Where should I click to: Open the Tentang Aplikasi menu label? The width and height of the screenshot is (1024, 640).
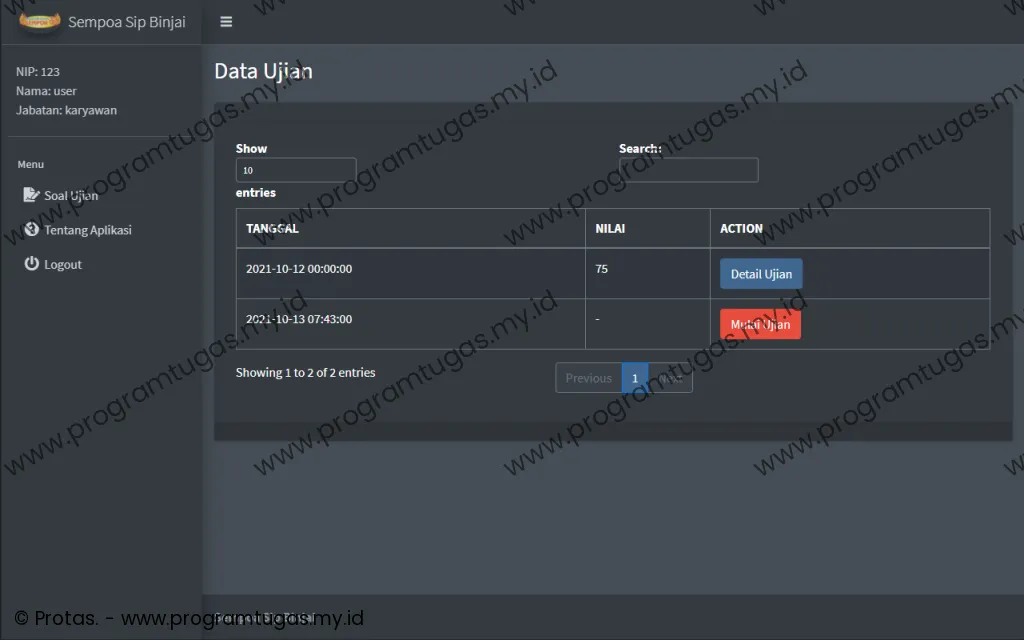[88, 230]
